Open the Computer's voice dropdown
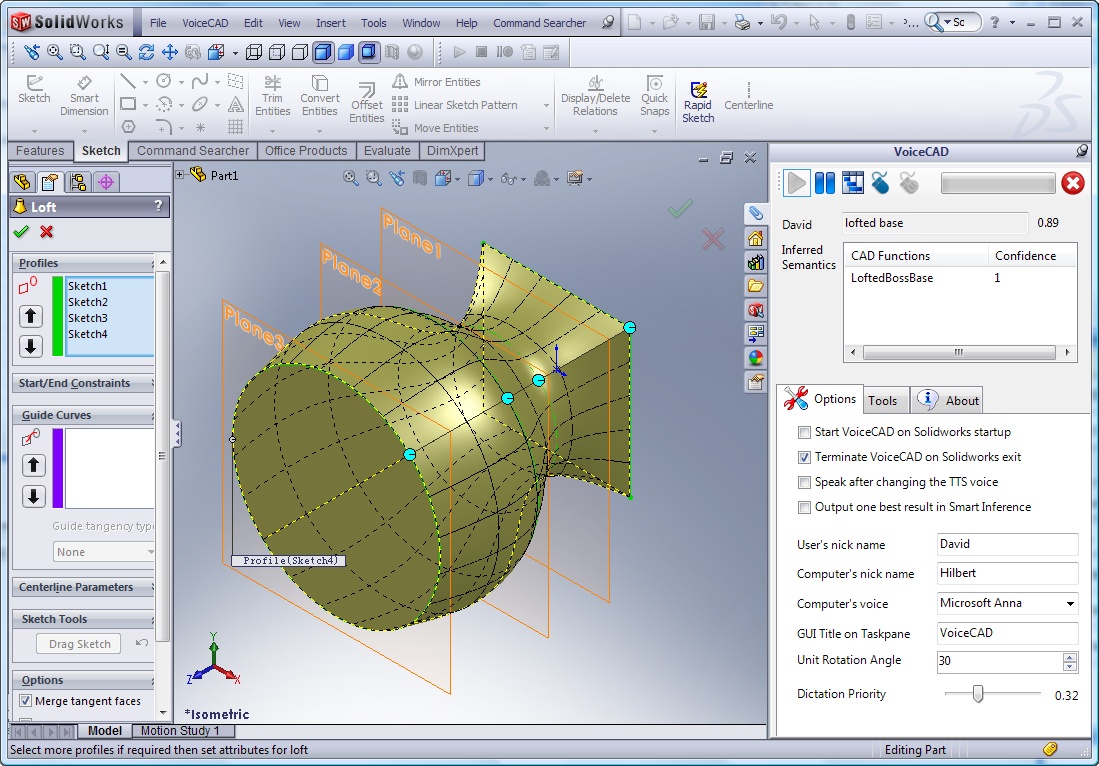1099x766 pixels. (1070, 604)
